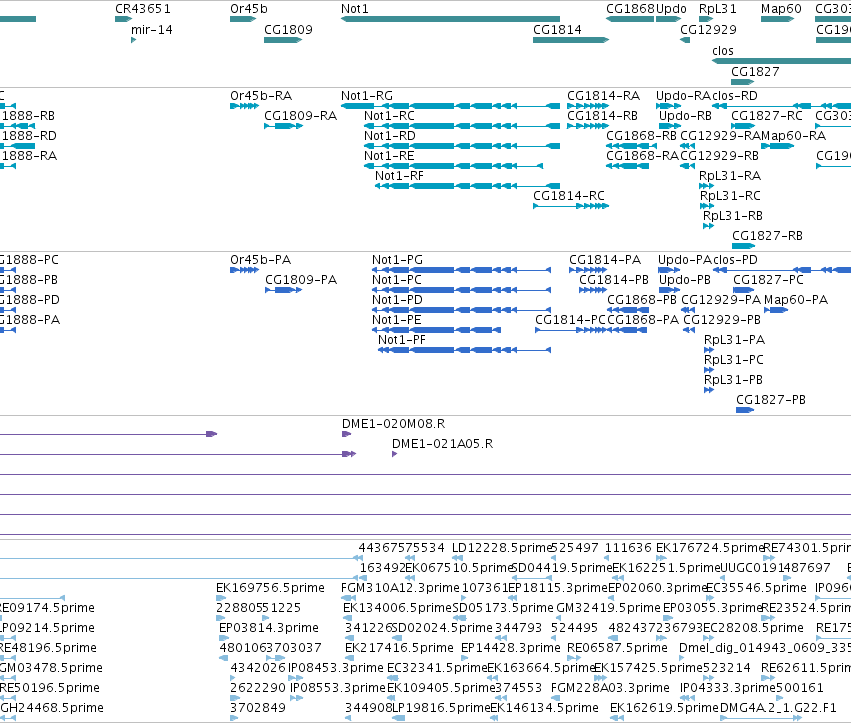Select EST RE50196.5prime label

pos(49,687)
